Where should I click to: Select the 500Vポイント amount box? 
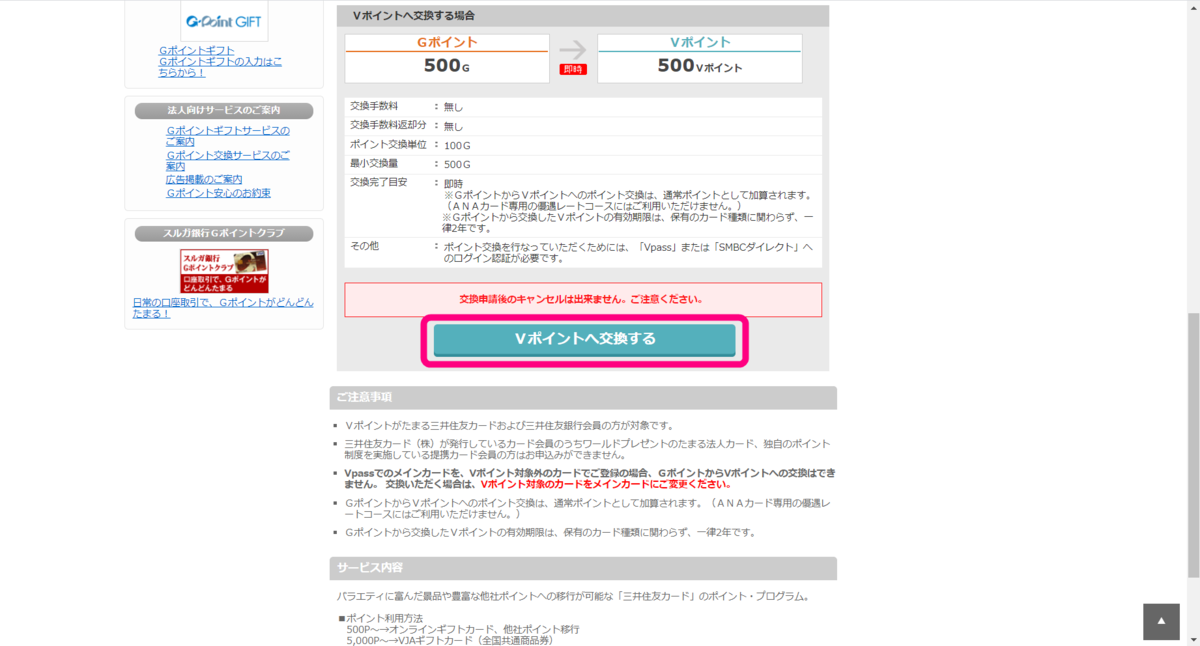[700, 59]
